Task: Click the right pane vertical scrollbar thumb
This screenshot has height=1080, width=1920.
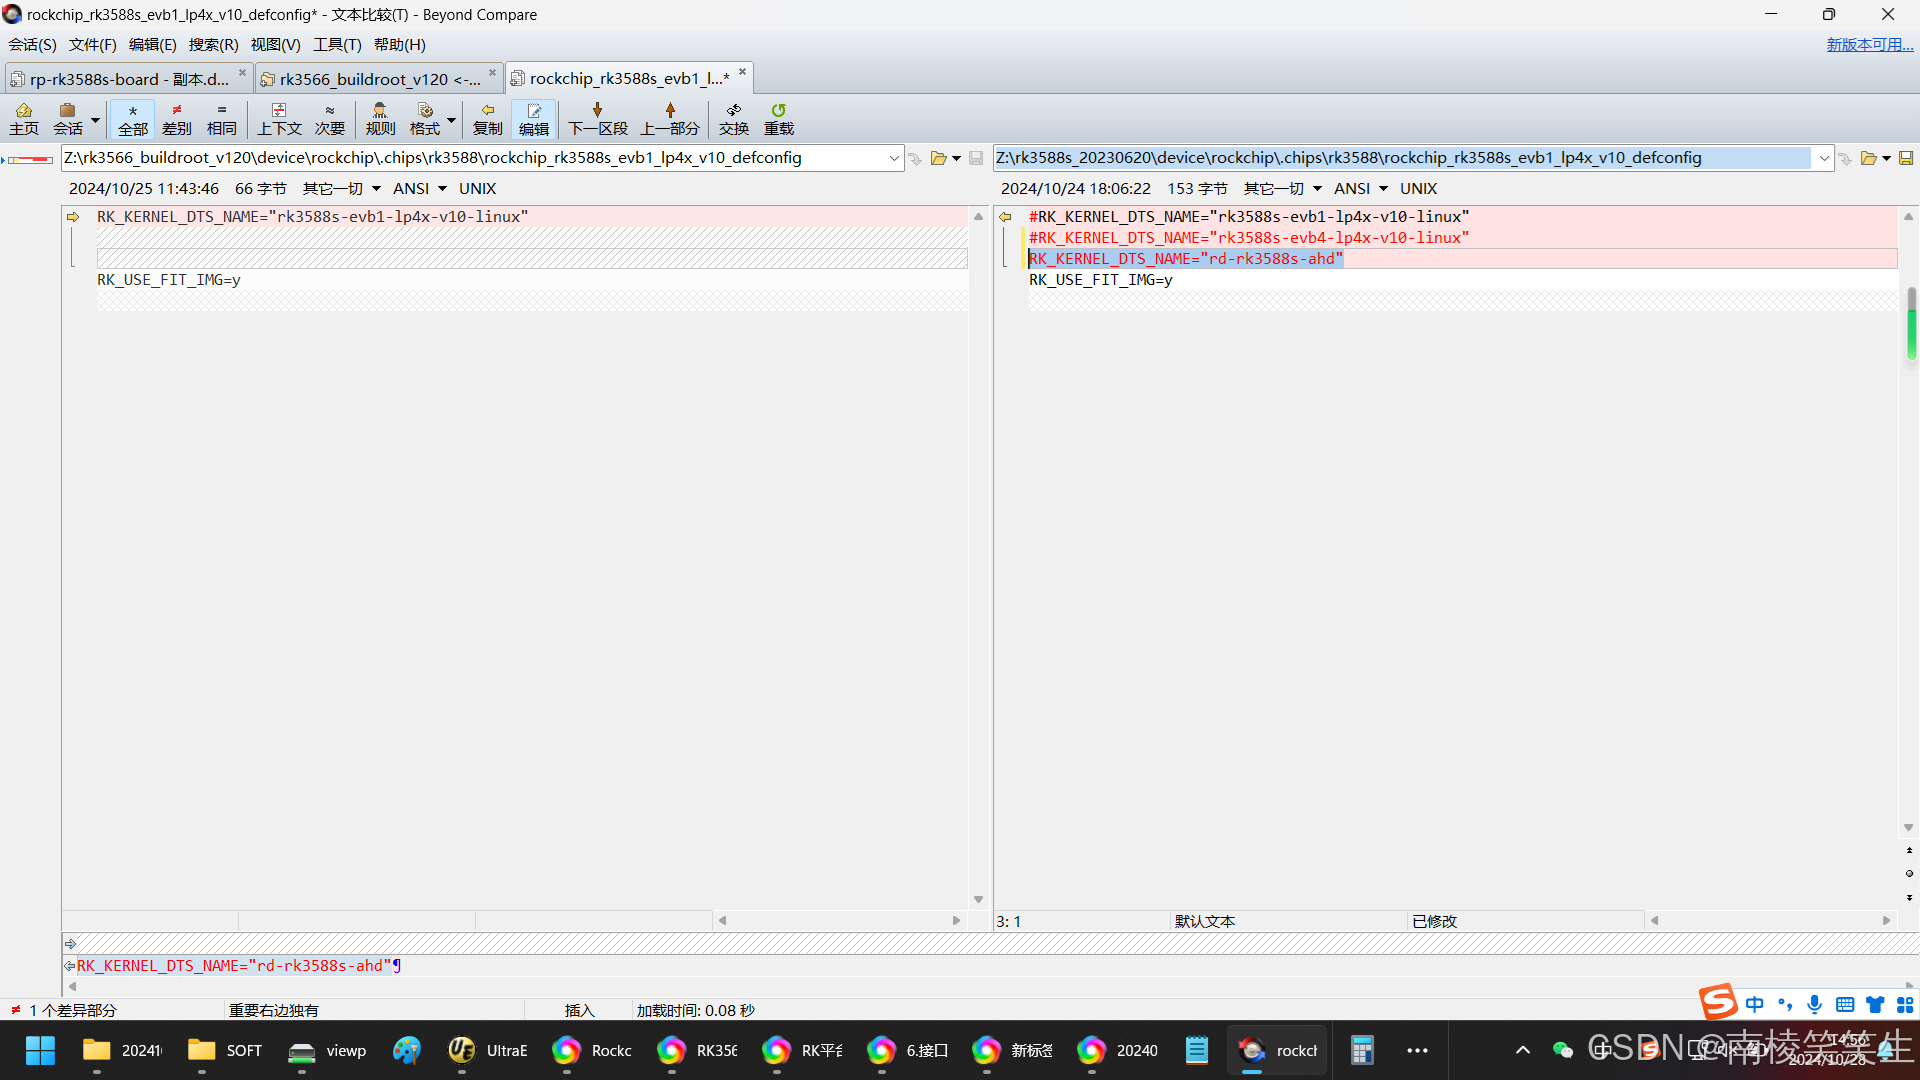Action: tap(1911, 322)
